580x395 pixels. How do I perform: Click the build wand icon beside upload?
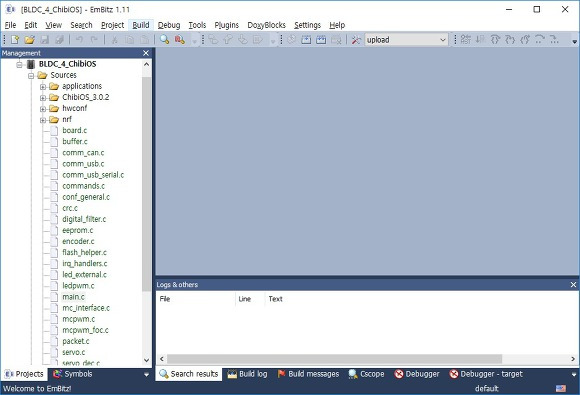(x=356, y=40)
